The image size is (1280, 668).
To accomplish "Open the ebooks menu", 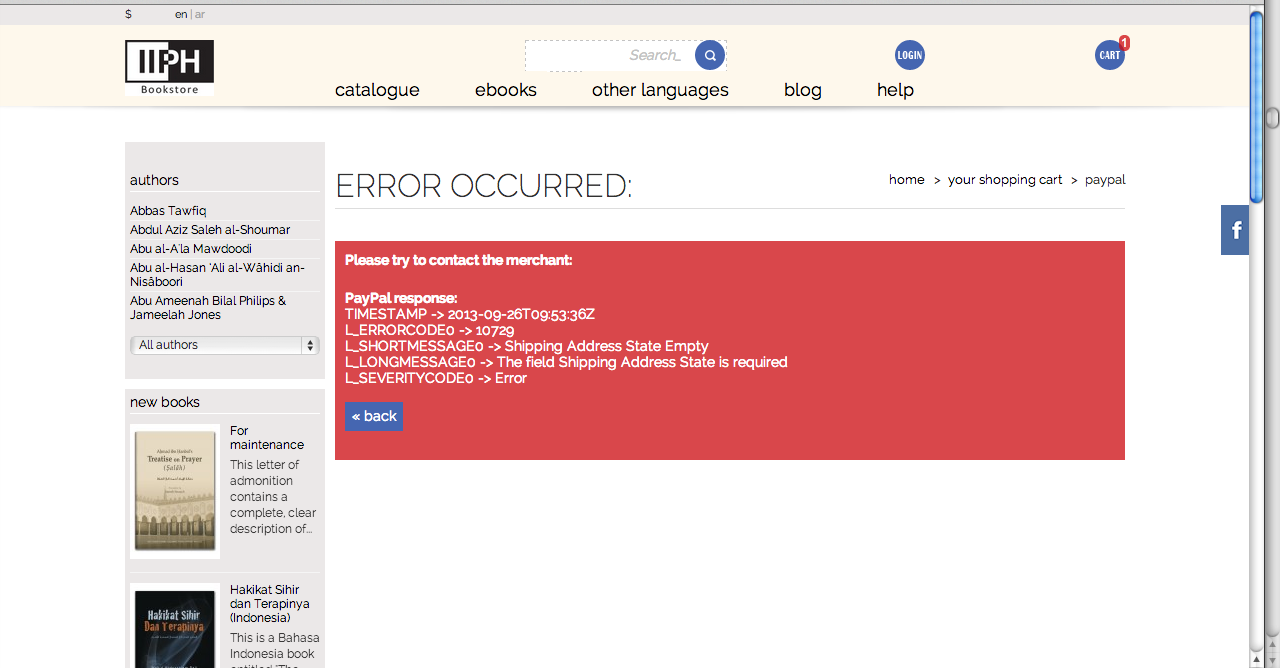I will point(506,90).
